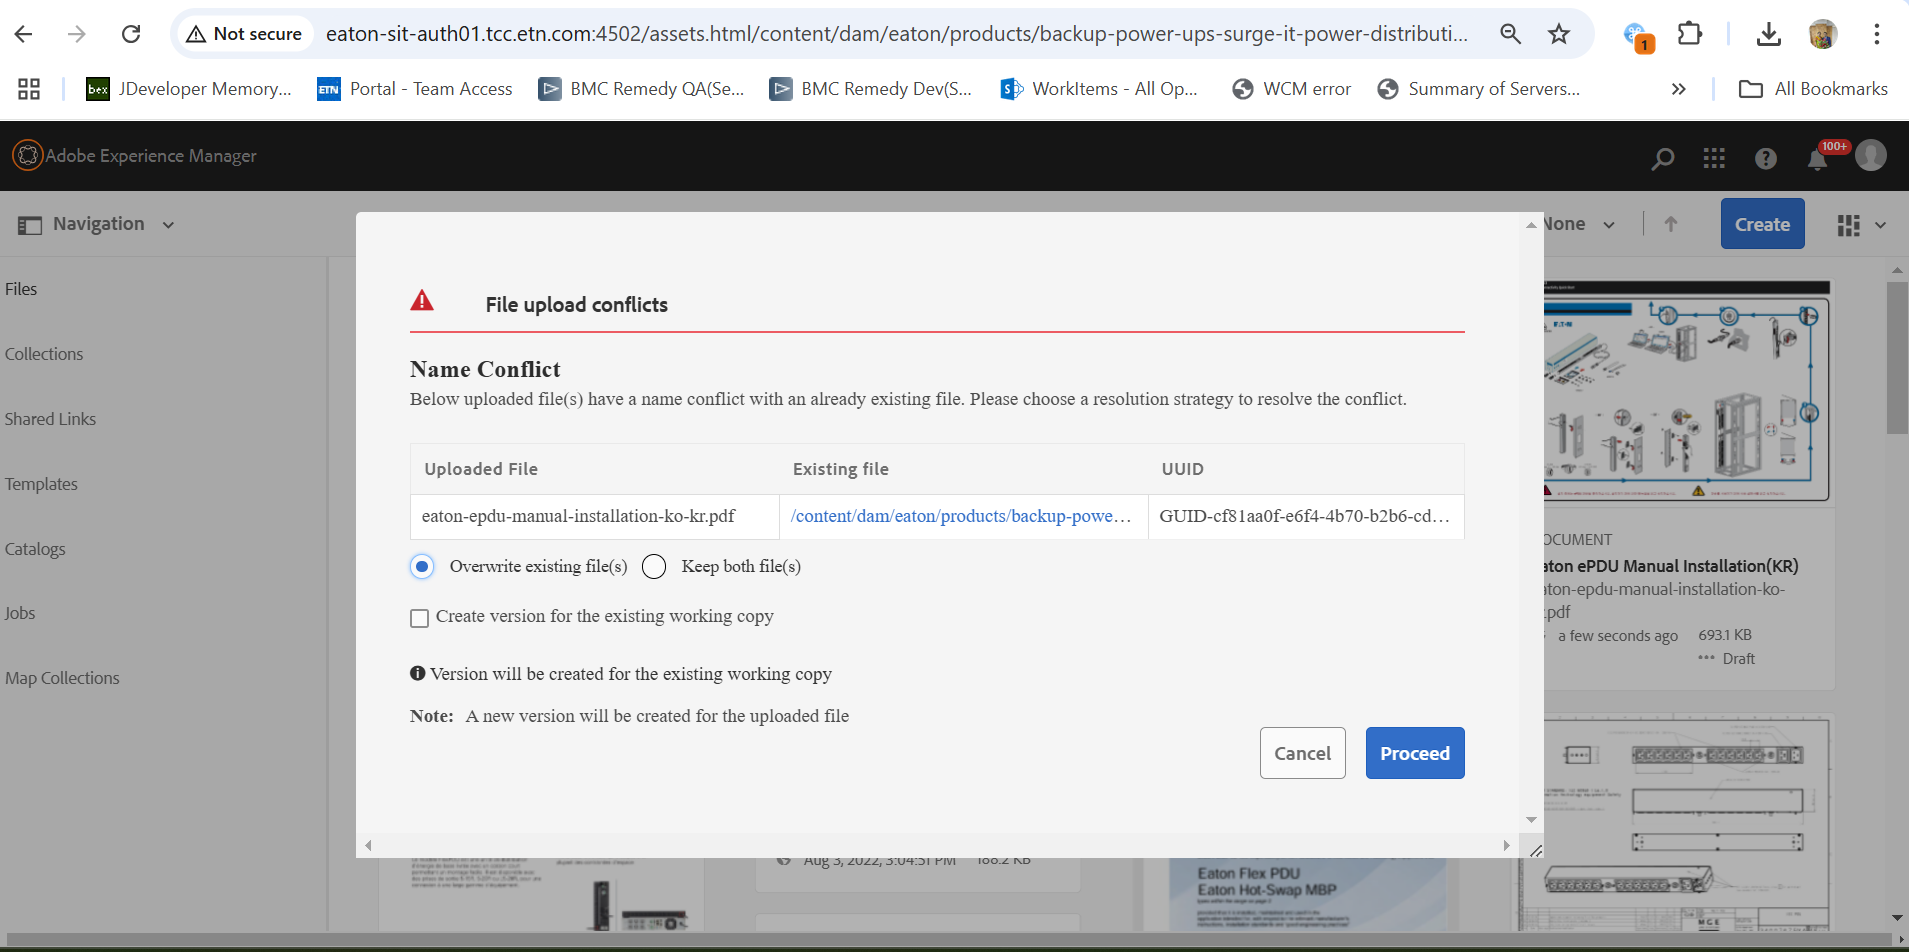Screen dimensions: 1909x952
Task: Open the AEM help icon
Action: tap(1765, 158)
